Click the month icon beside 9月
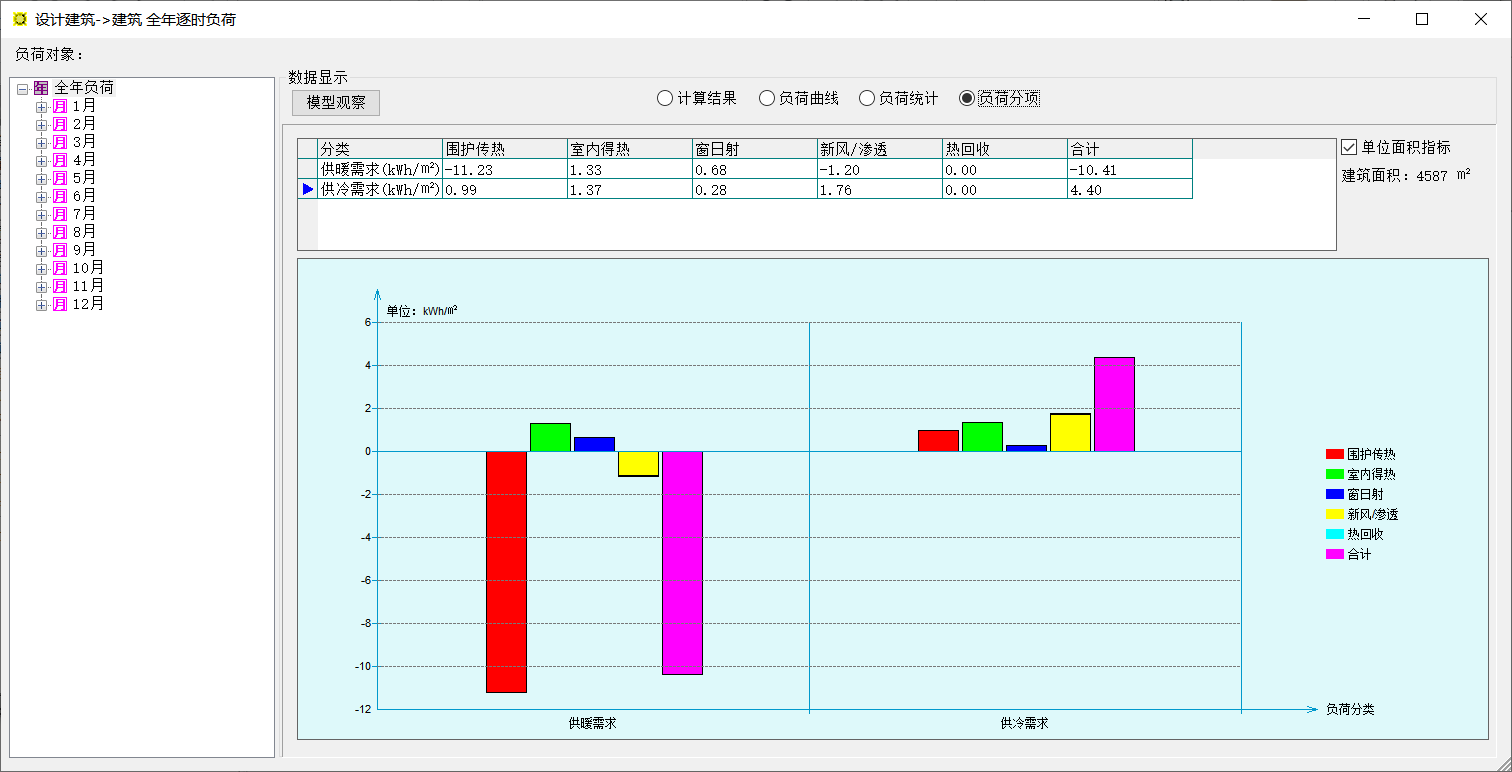Image resolution: width=1512 pixels, height=772 pixels. click(x=60, y=250)
